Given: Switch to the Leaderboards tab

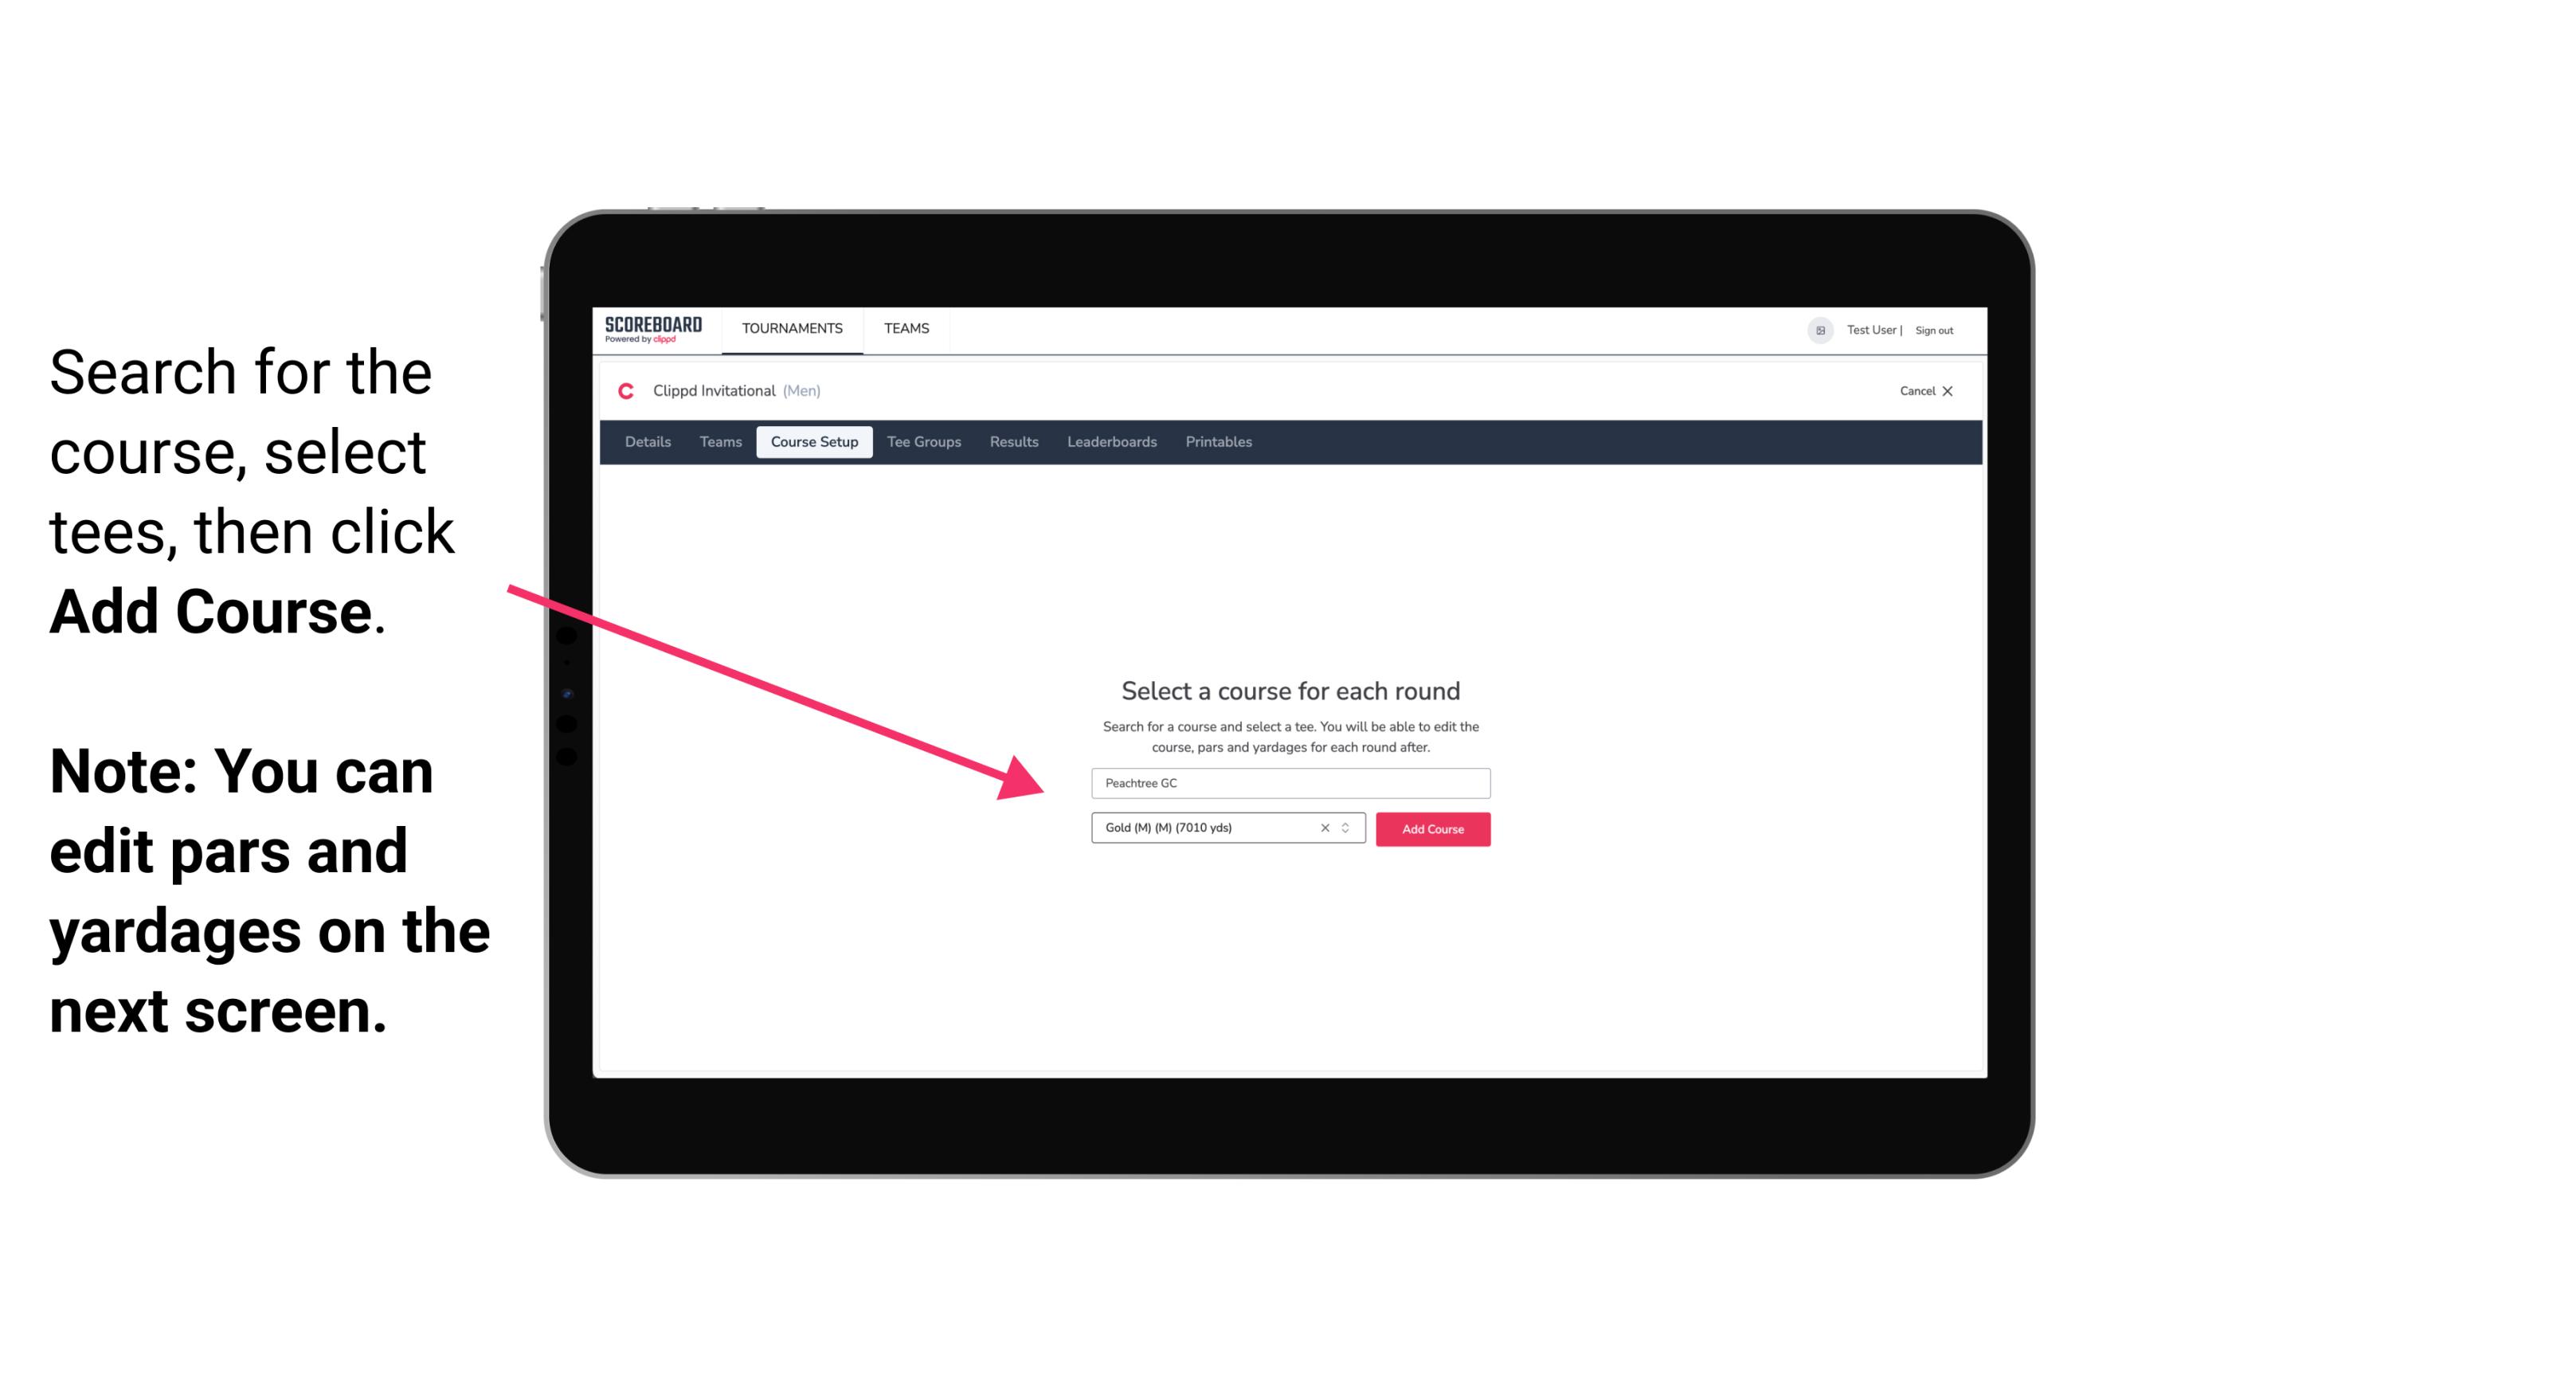Looking at the screenshot, I should [1109, 442].
